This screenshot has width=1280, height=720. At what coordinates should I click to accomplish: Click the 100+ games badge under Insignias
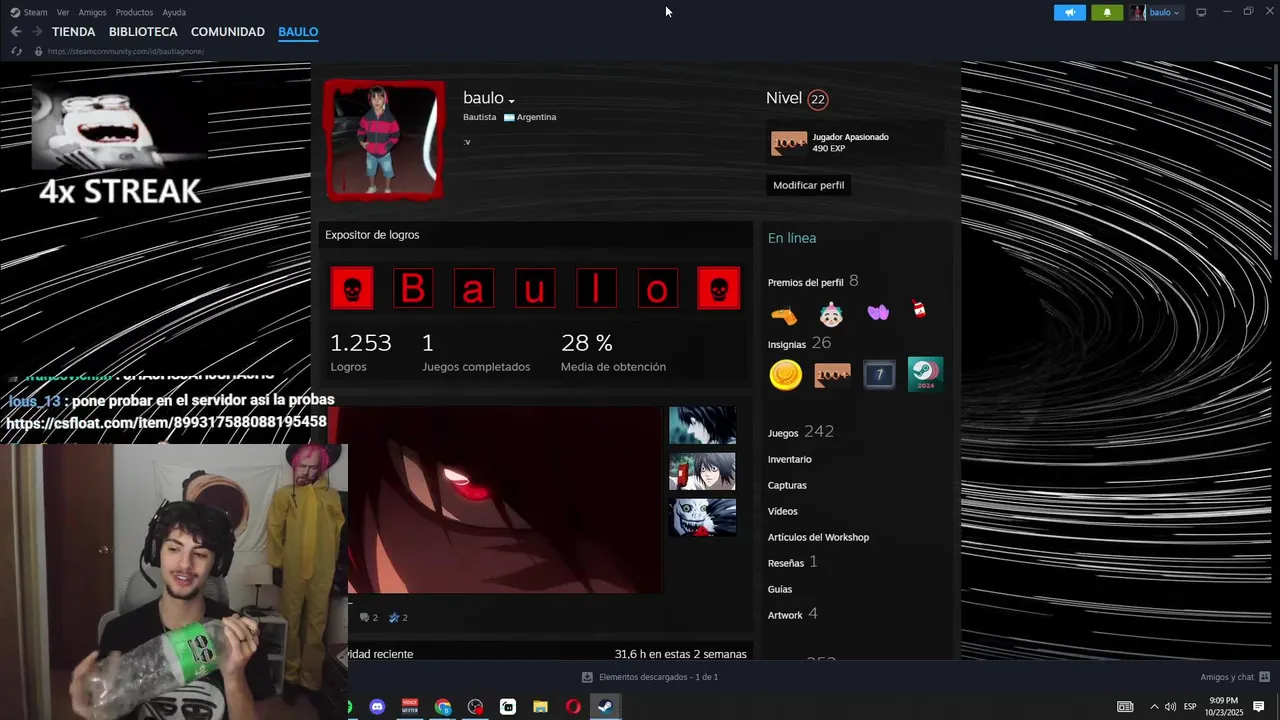pyautogui.click(x=832, y=375)
